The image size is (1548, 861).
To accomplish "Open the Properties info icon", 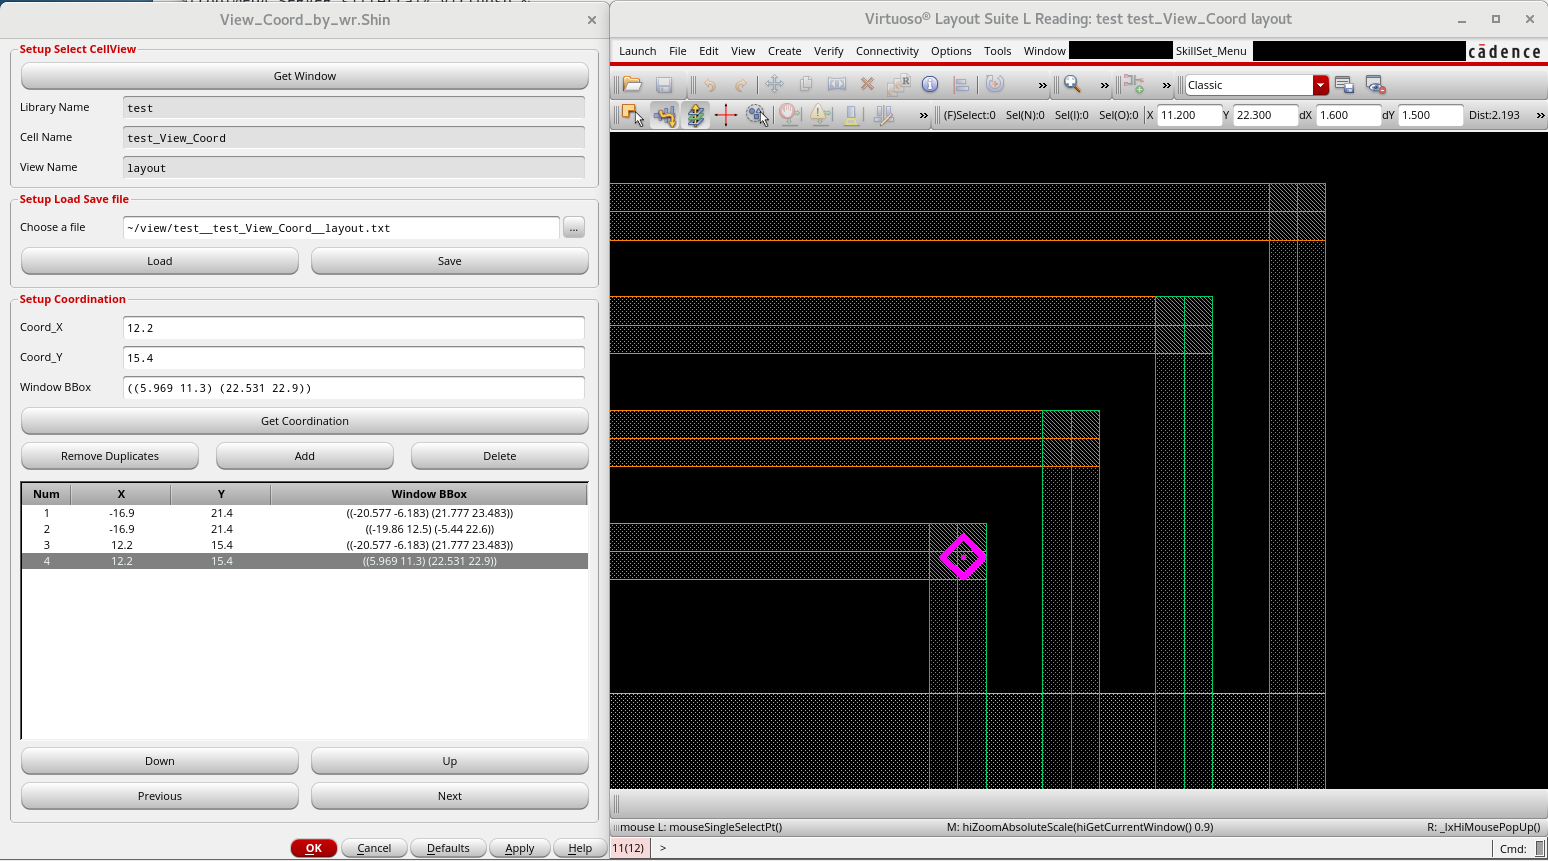I will click(x=930, y=85).
